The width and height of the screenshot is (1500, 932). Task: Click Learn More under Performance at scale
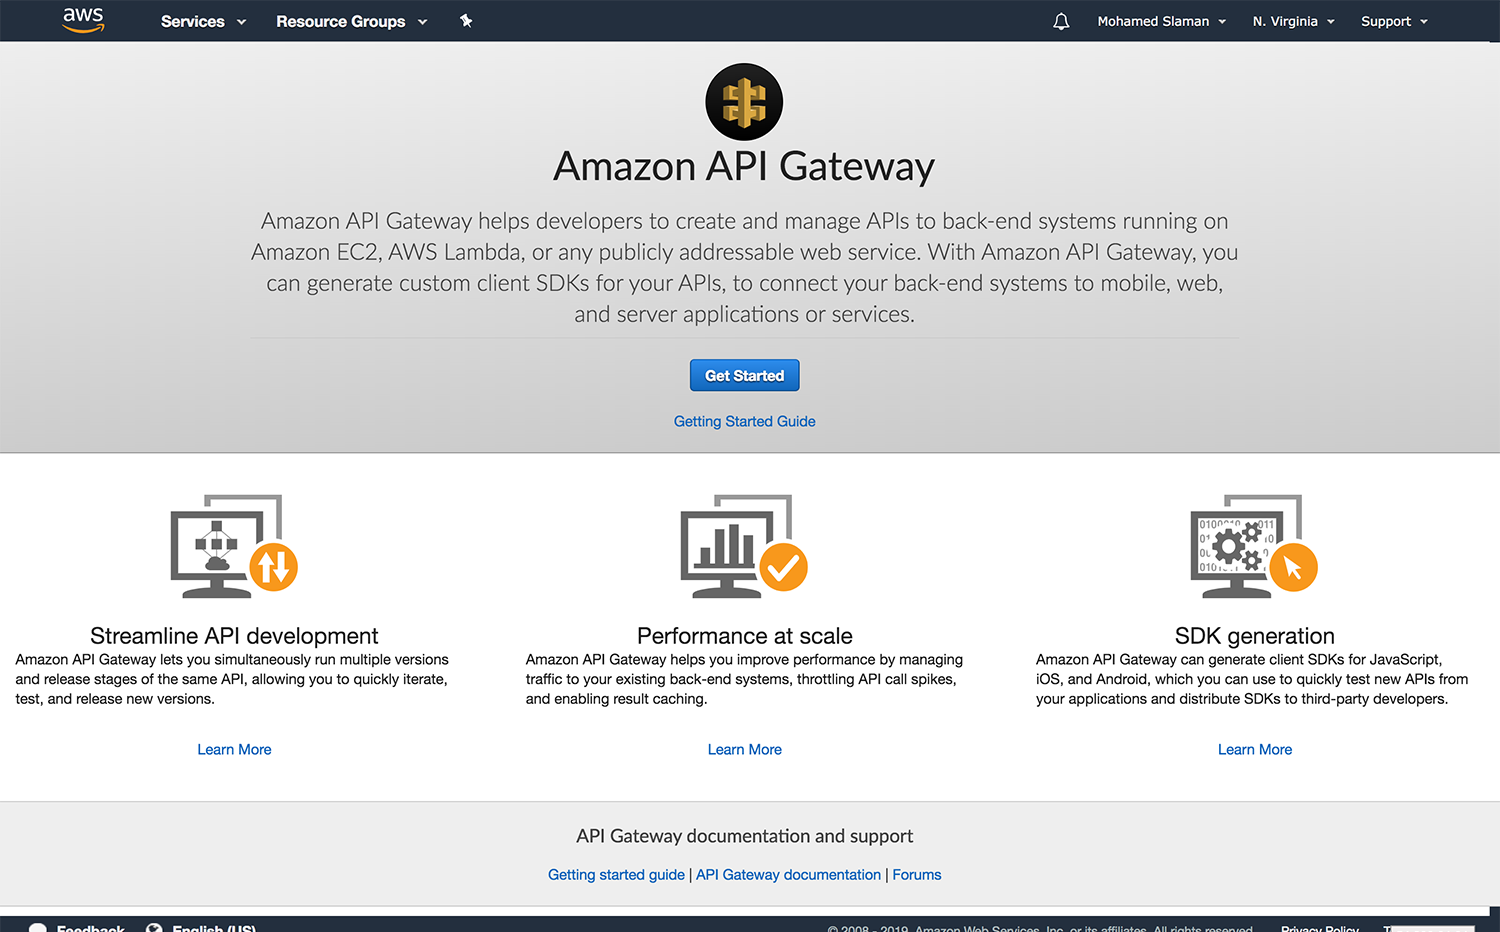(x=744, y=749)
